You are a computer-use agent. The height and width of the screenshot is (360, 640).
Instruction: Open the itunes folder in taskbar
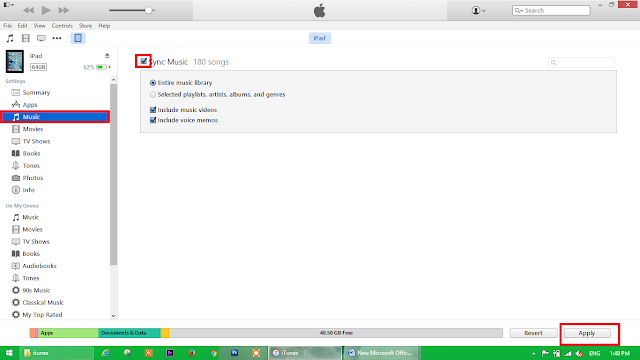(x=56, y=353)
